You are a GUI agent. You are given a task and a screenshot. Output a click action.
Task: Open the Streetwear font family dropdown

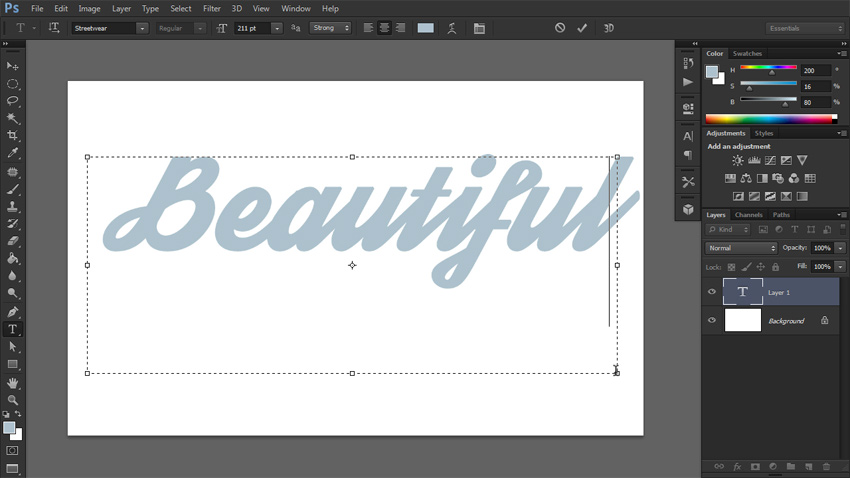[142, 28]
